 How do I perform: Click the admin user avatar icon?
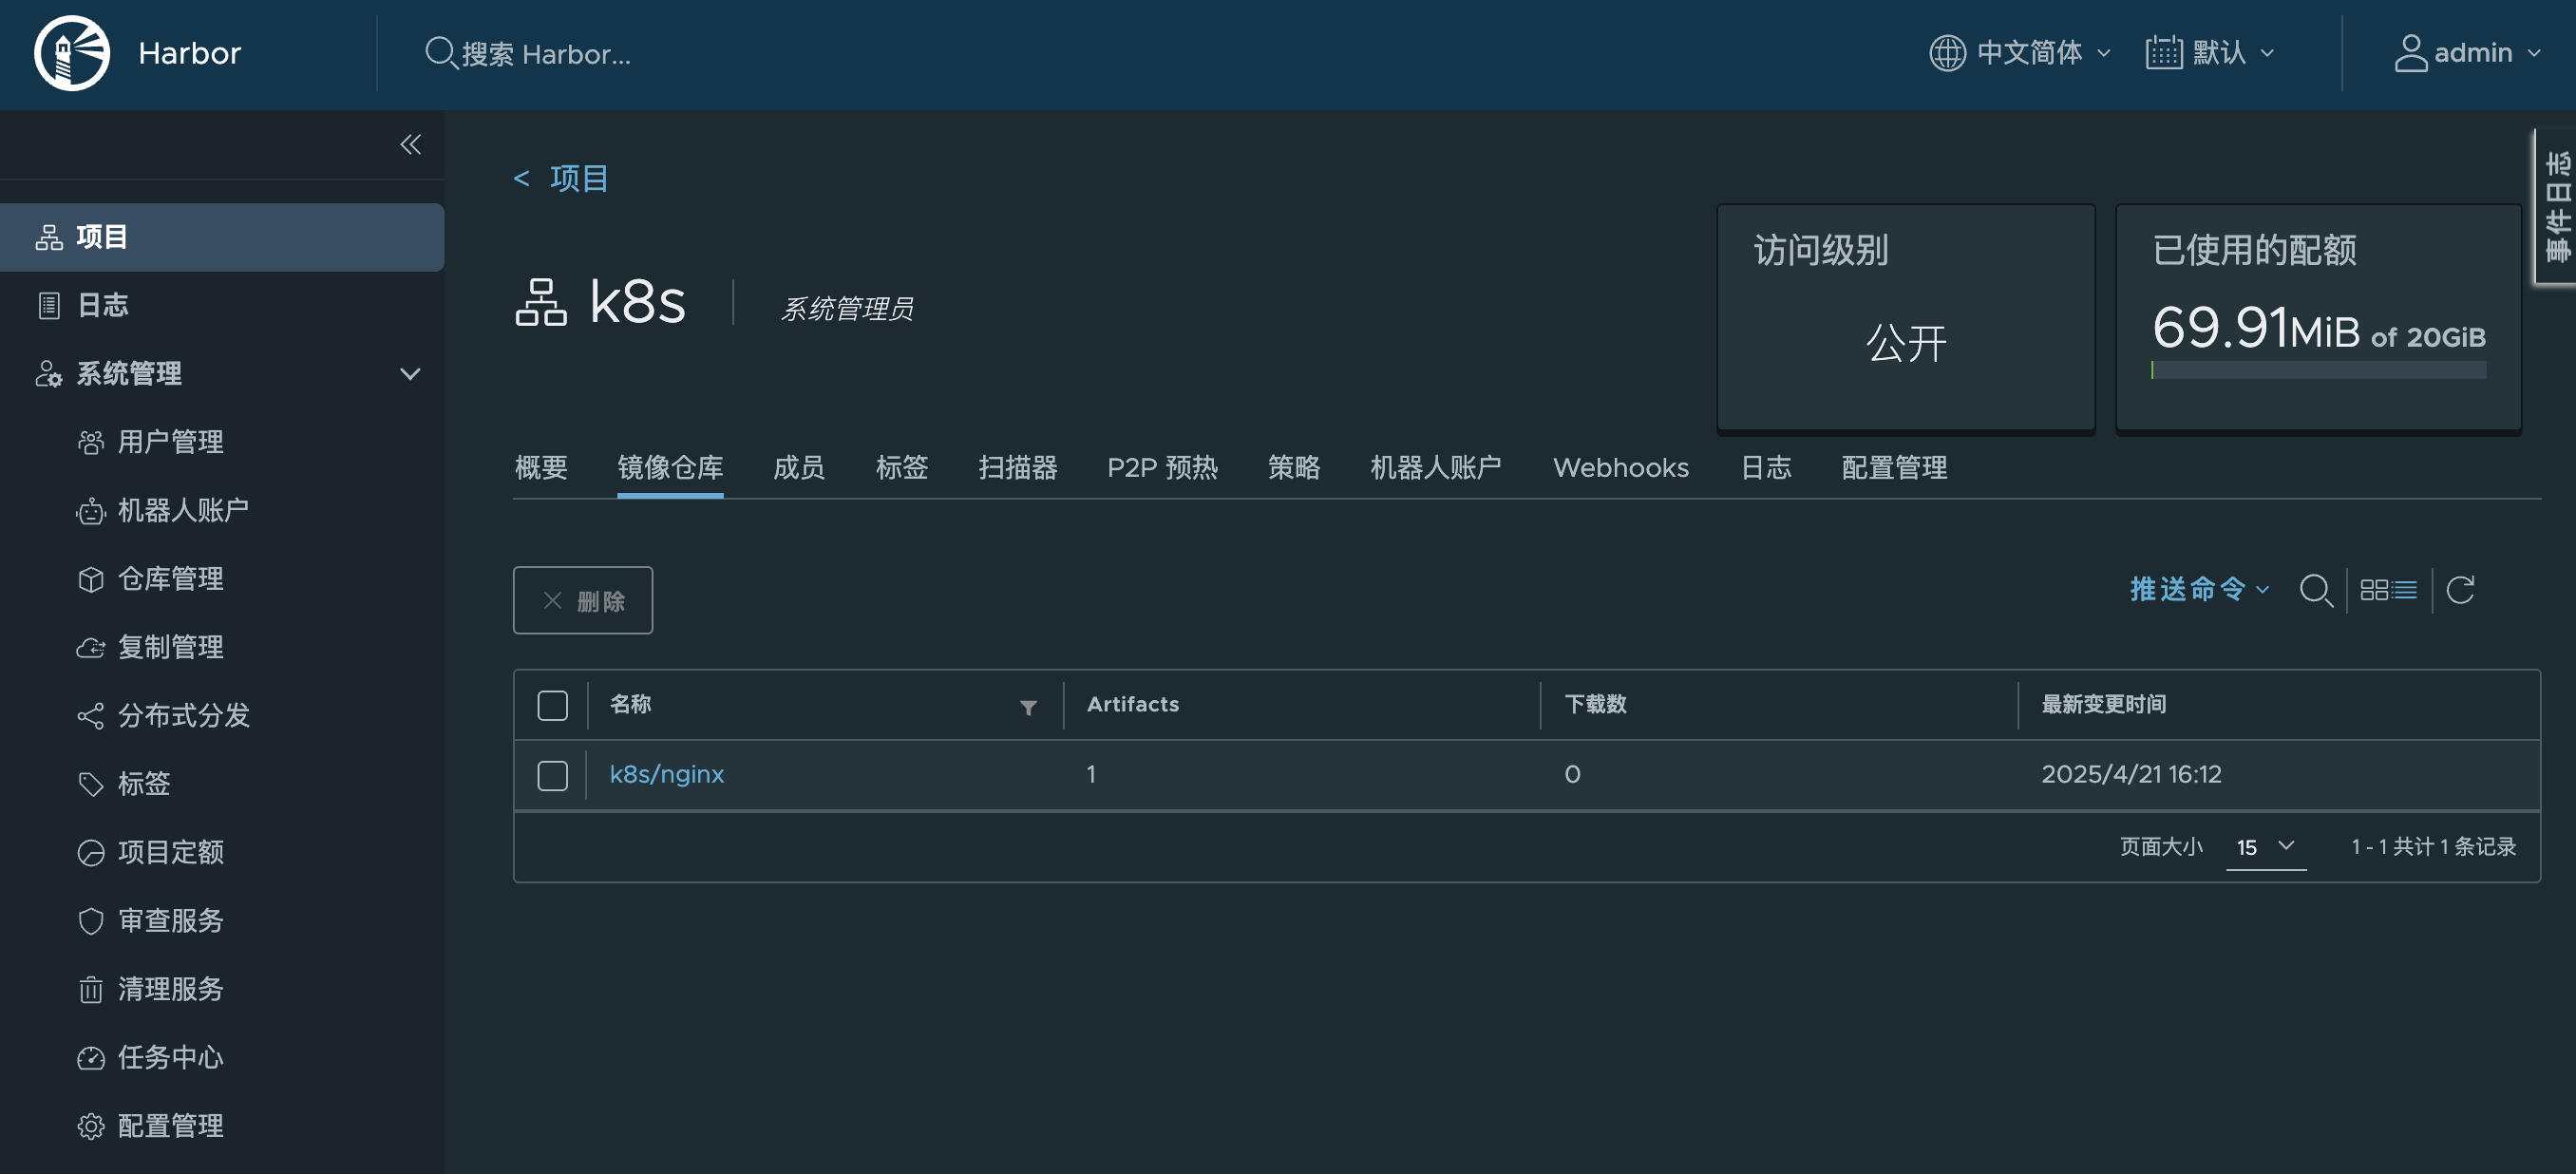(2411, 53)
